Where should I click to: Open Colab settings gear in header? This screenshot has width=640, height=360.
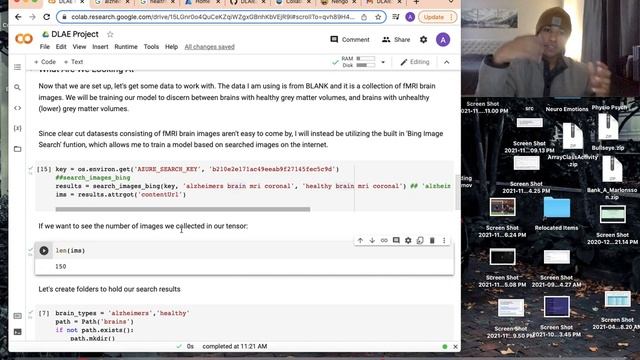423,40
